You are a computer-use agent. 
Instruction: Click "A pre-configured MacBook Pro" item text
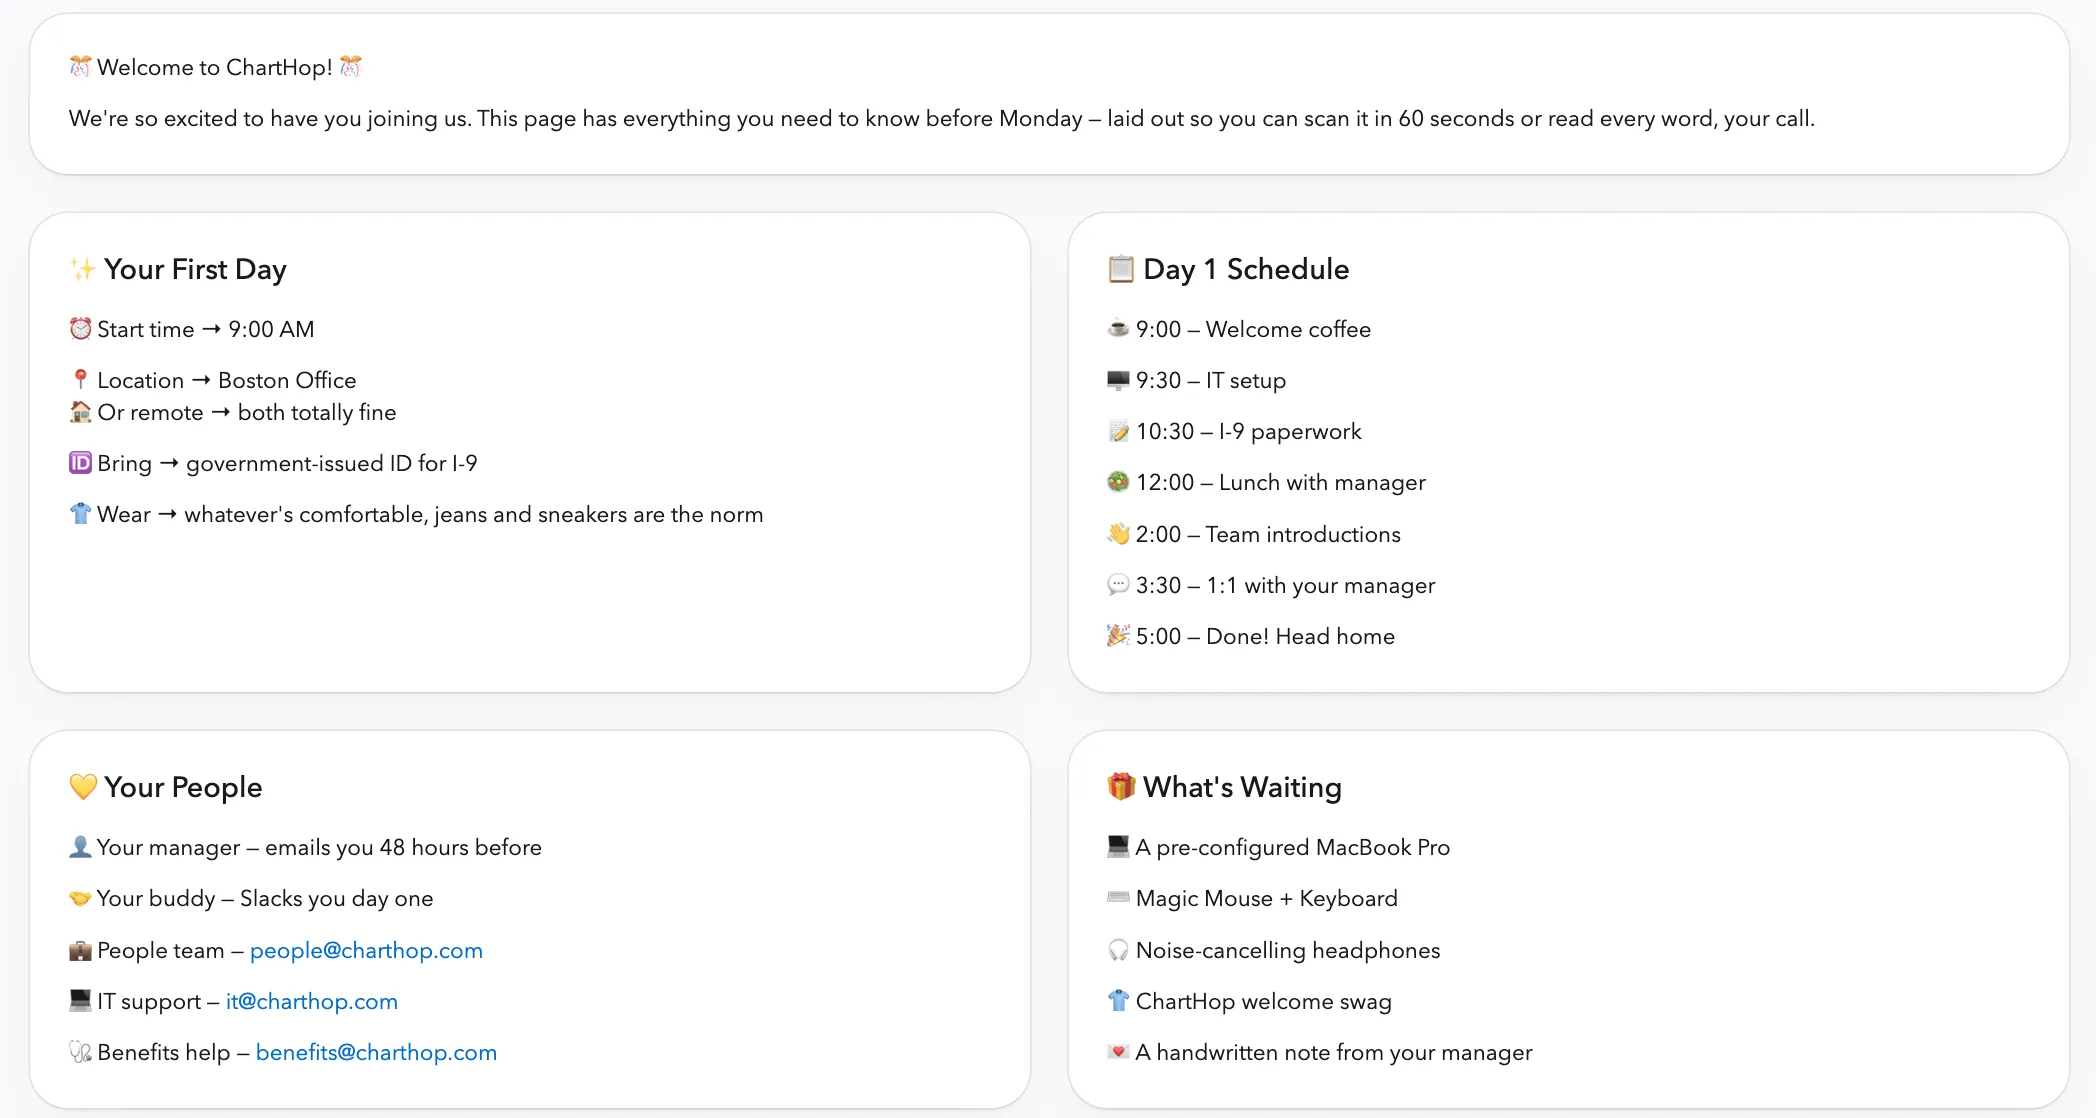tap(1293, 847)
